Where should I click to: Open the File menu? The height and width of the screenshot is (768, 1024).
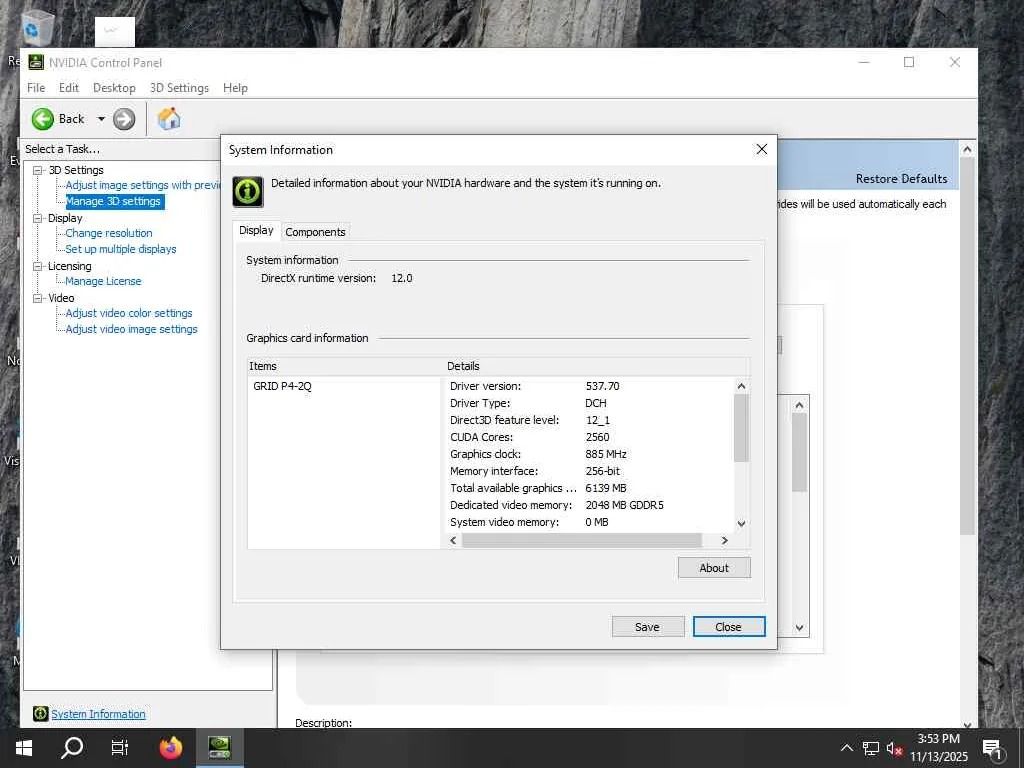tap(36, 88)
